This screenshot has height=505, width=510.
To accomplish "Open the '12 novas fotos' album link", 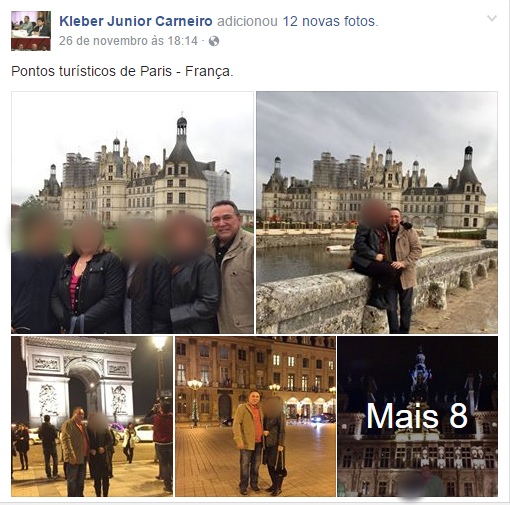I will (x=330, y=21).
